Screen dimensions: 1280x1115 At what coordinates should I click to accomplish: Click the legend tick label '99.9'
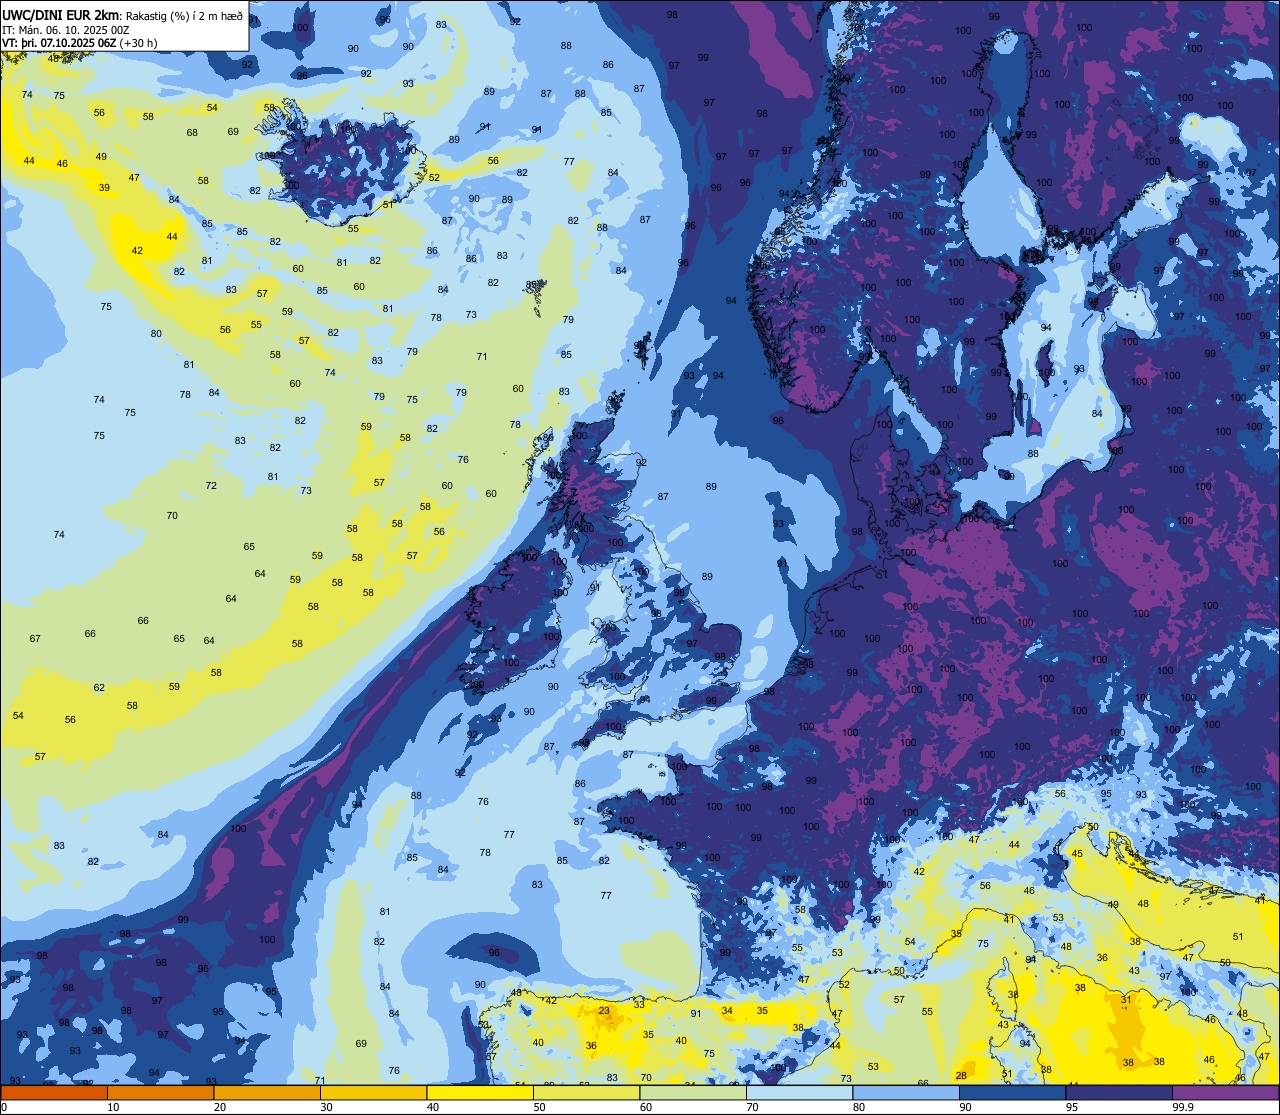coord(1184,1107)
